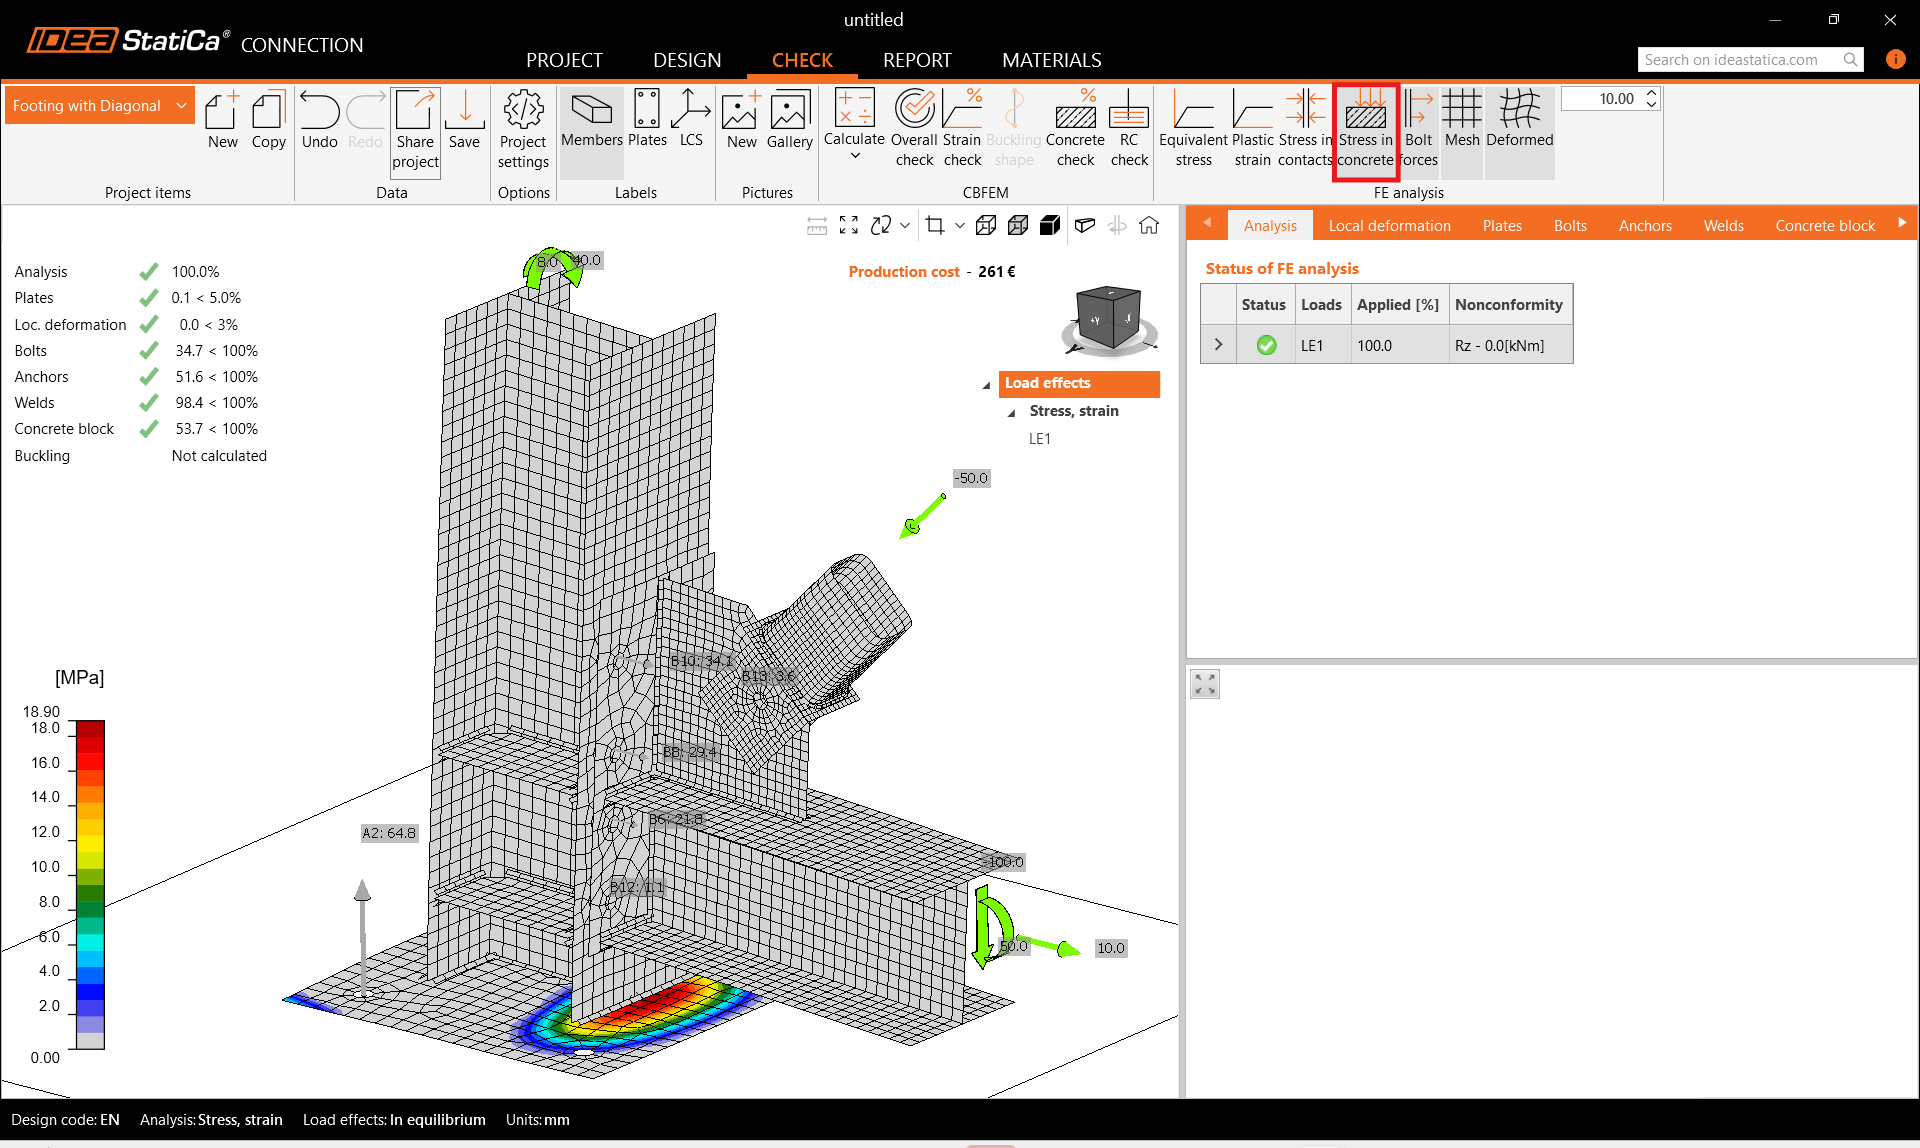Switch to solid view cube icon
This screenshot has height=1148, width=1920.
pos(1050,226)
